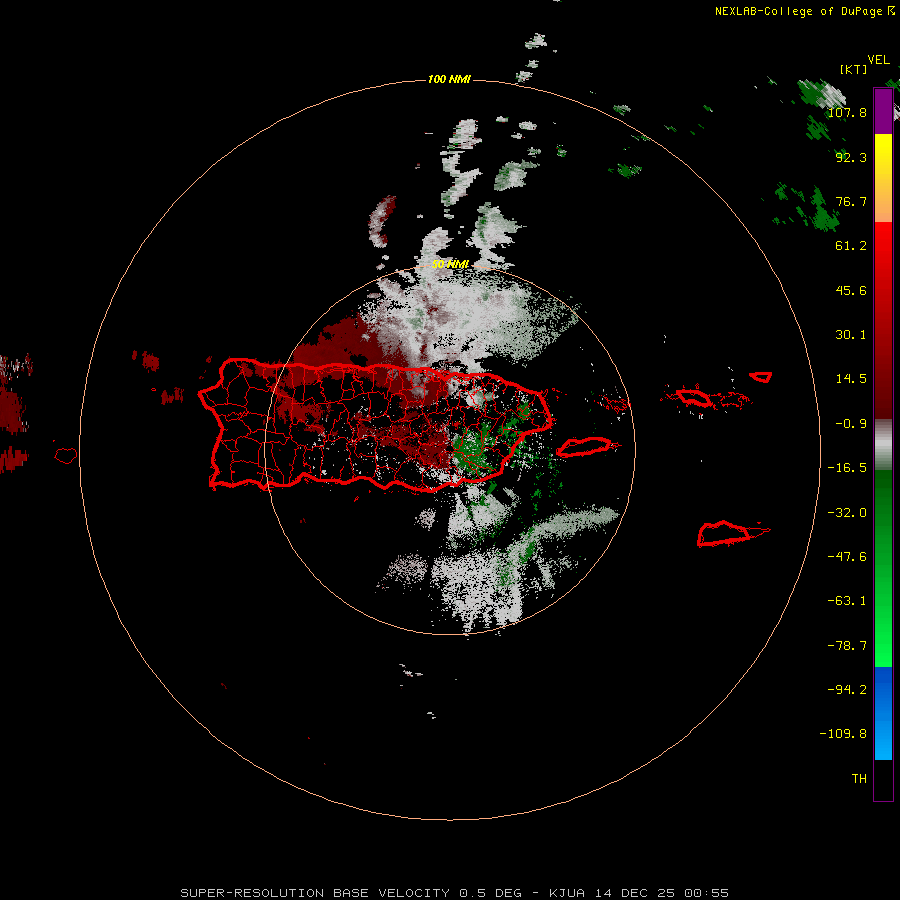Click the St. Croix island outline in southeast

726,534
